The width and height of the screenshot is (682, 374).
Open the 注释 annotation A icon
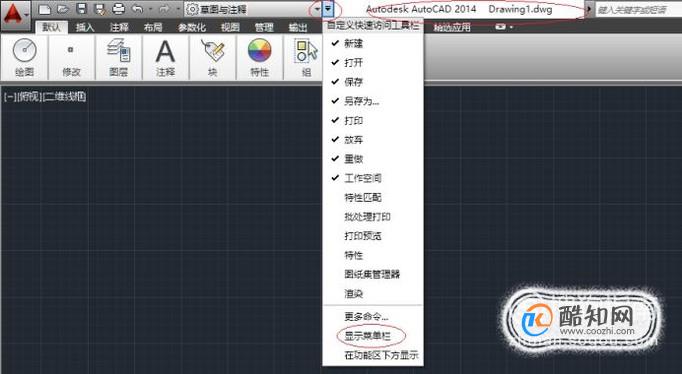pyautogui.click(x=165, y=58)
